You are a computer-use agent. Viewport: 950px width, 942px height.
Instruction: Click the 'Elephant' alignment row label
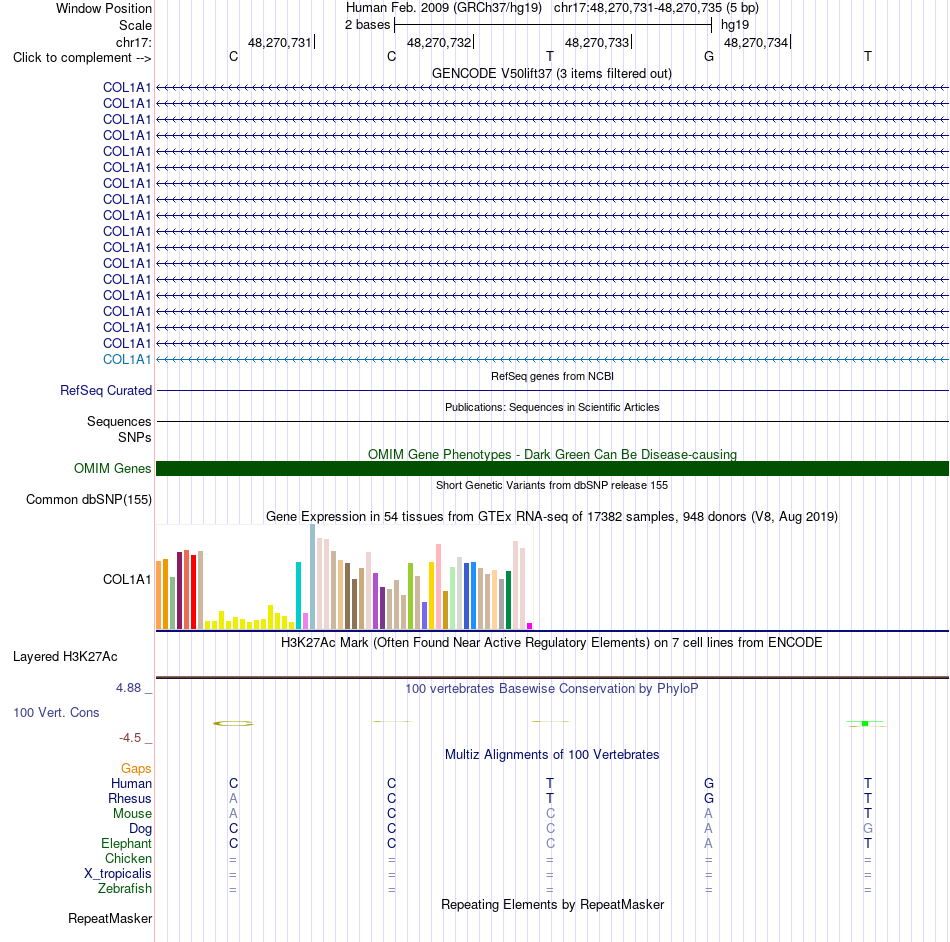coord(126,844)
